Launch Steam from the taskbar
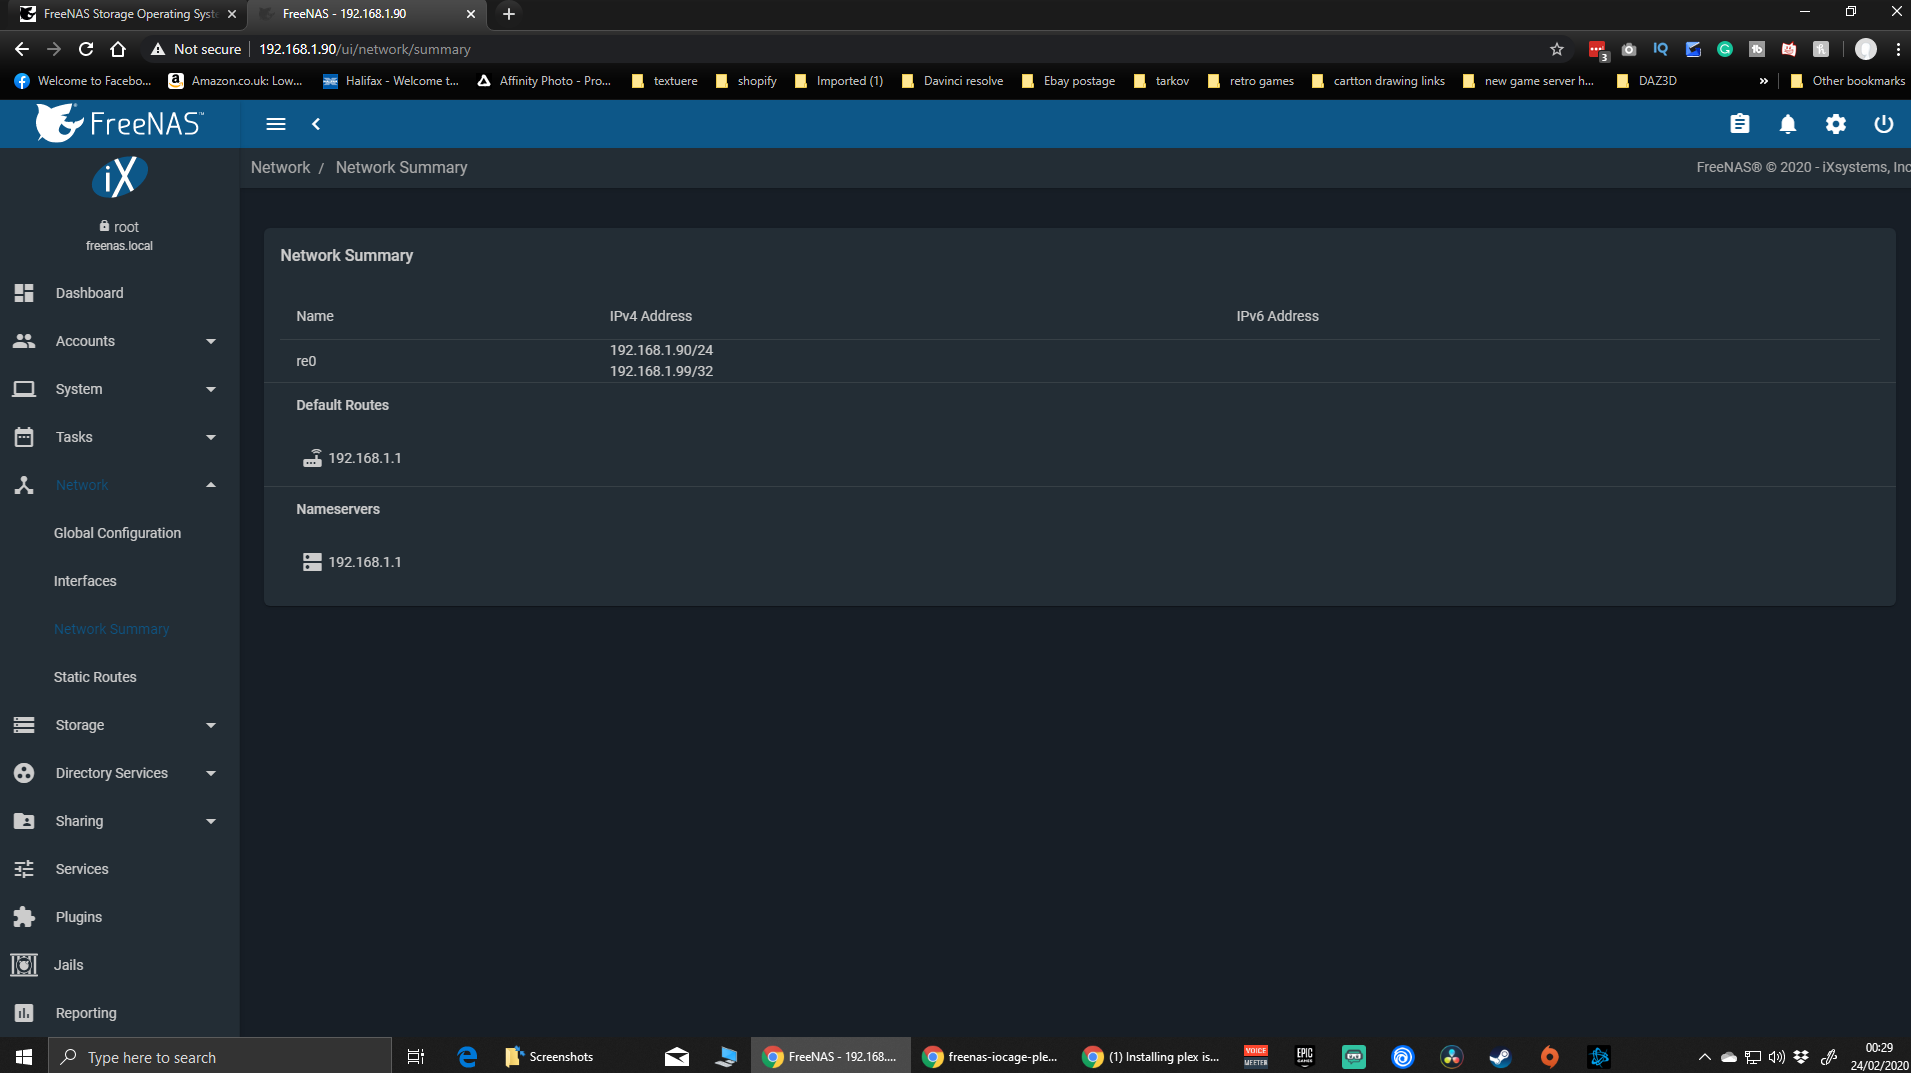Image resolution: width=1911 pixels, height=1073 pixels. 1500,1057
